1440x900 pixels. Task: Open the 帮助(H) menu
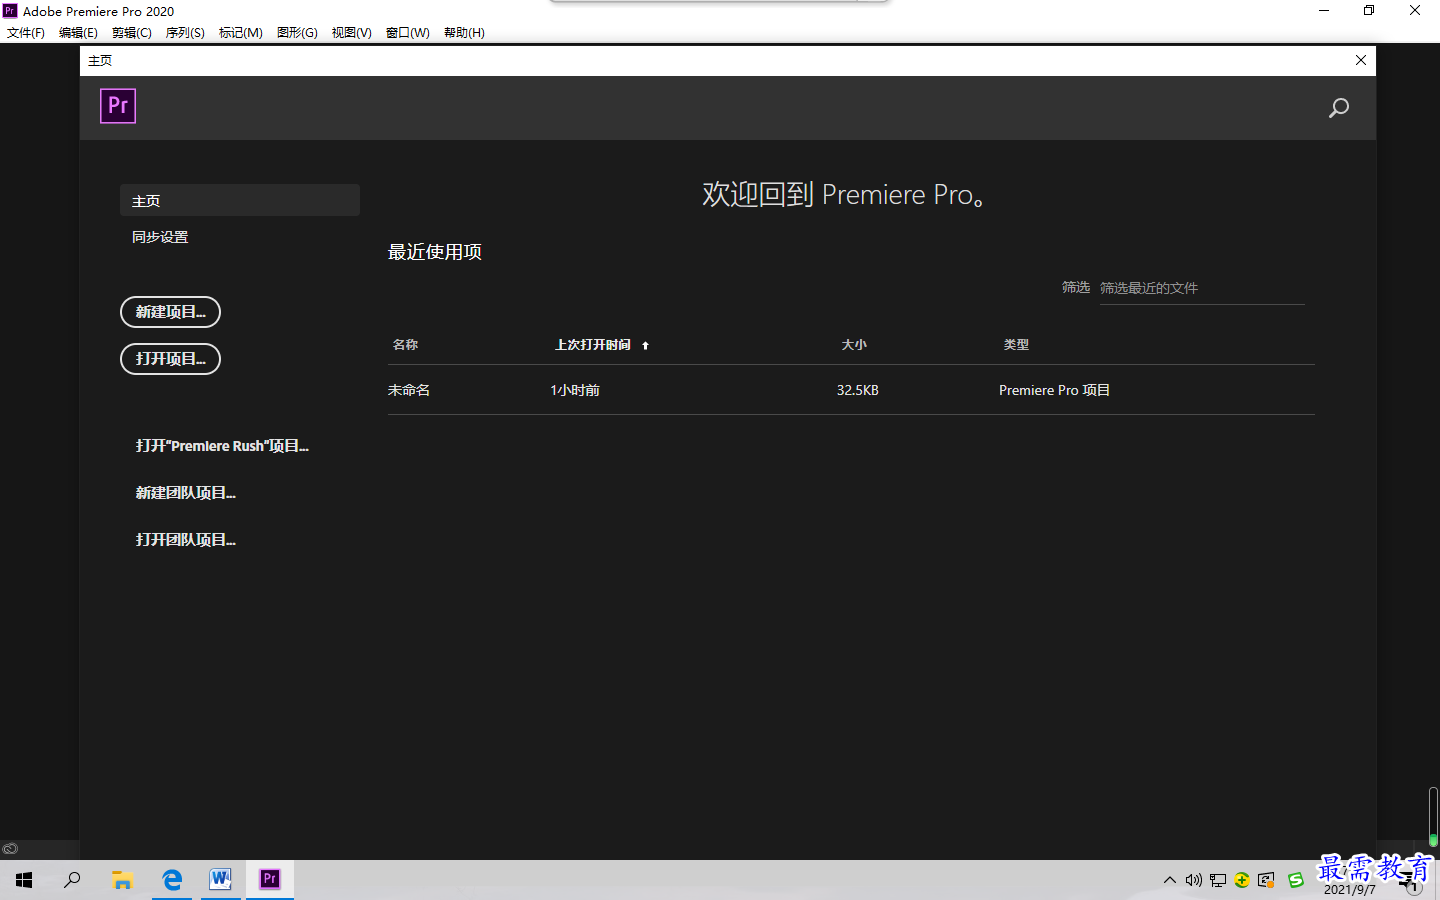(x=464, y=33)
